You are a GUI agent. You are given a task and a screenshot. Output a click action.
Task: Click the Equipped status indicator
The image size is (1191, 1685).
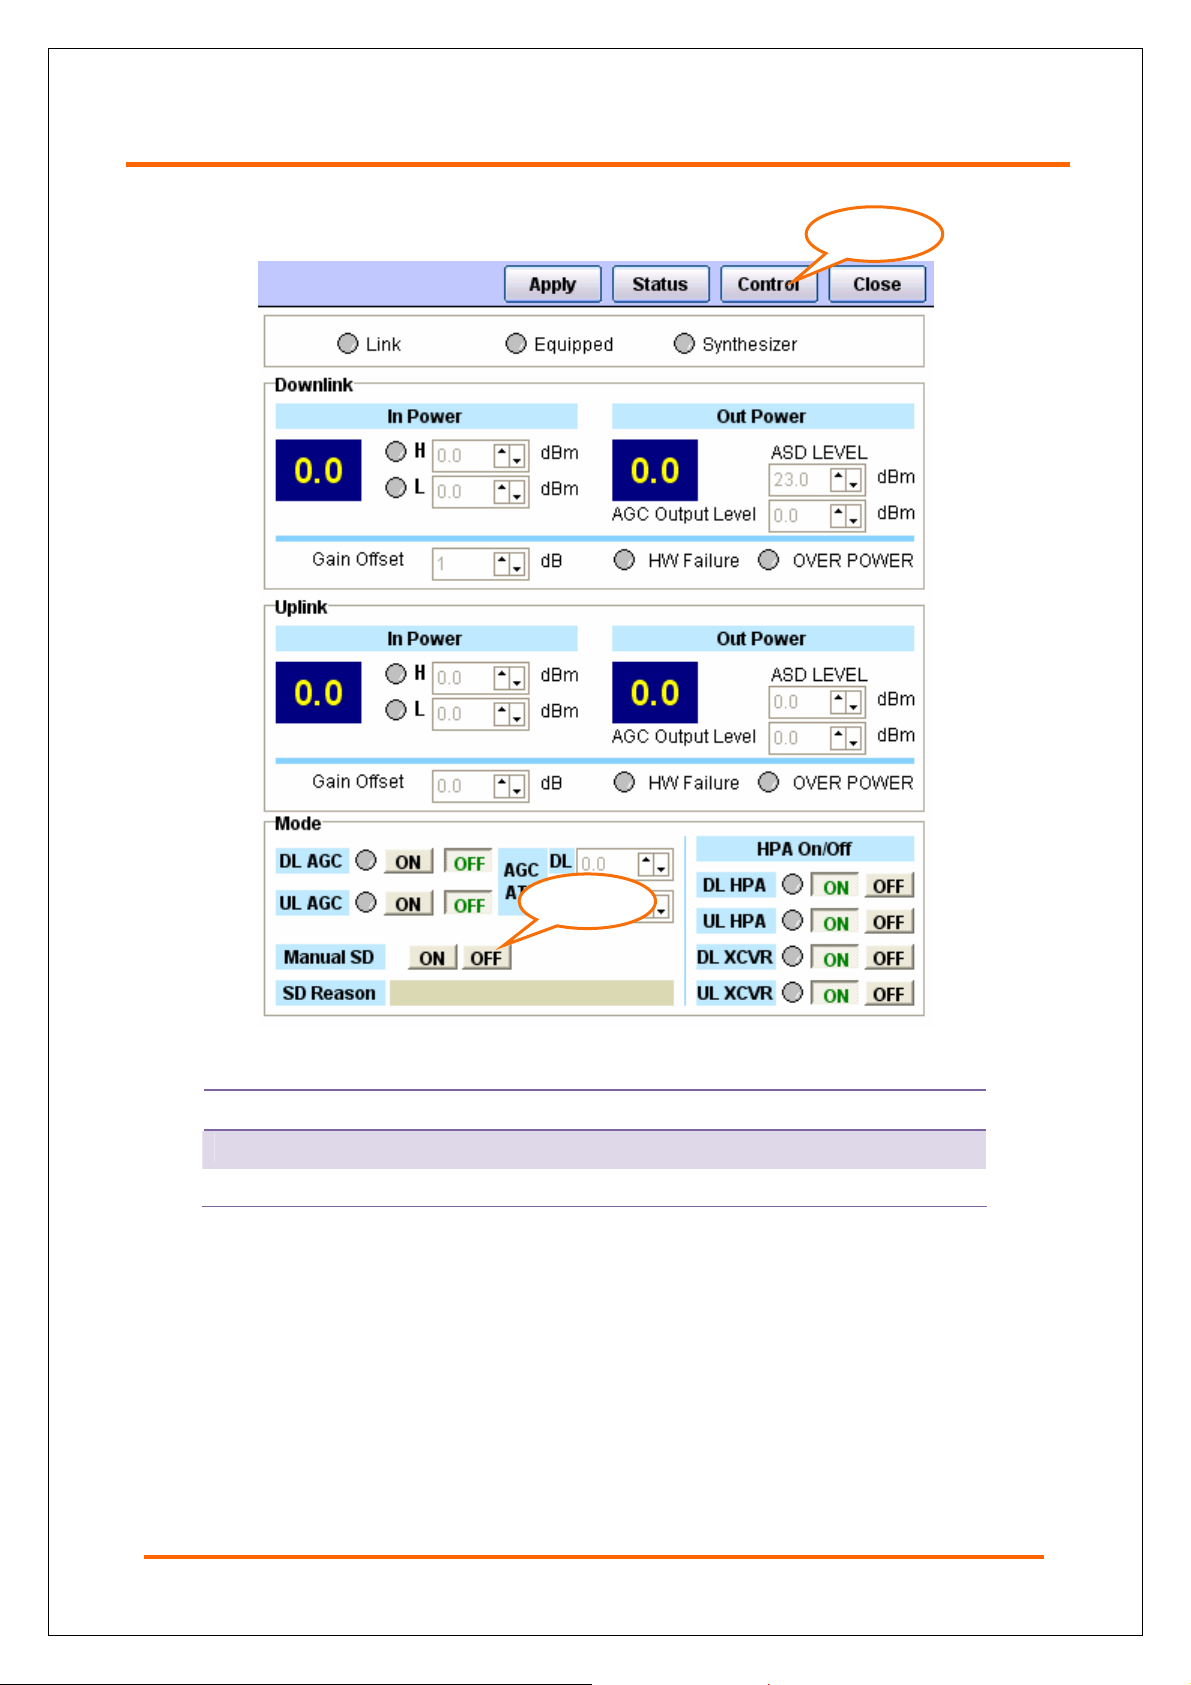(x=516, y=344)
